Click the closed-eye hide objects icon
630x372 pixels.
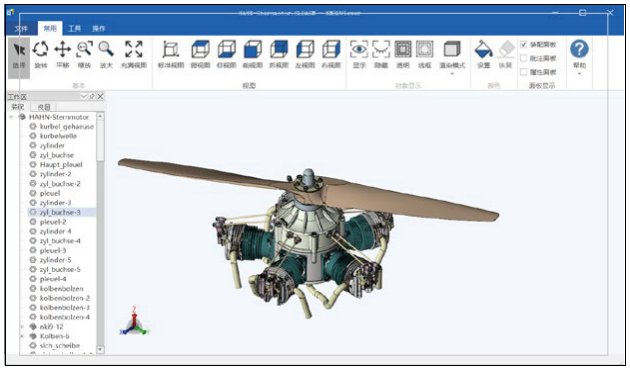click(x=381, y=54)
